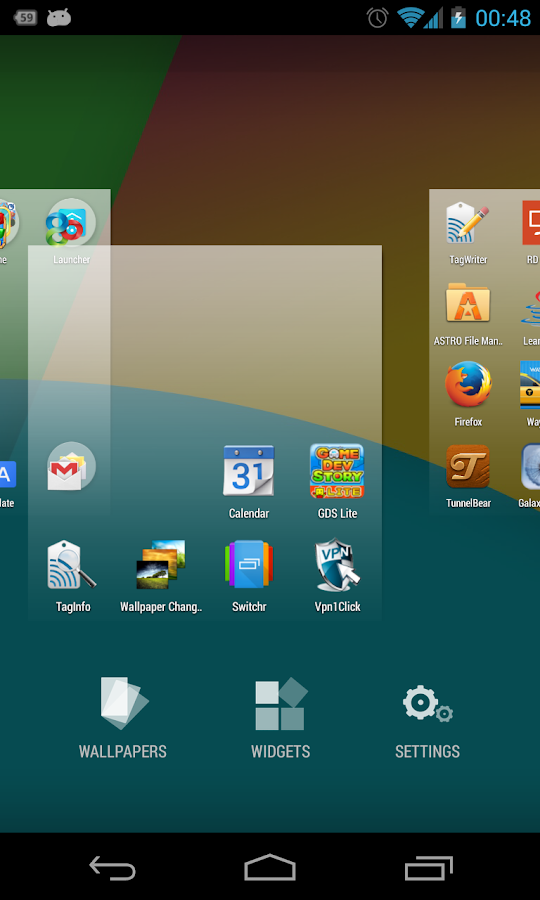Open the Gmail folder icon

coord(71,467)
